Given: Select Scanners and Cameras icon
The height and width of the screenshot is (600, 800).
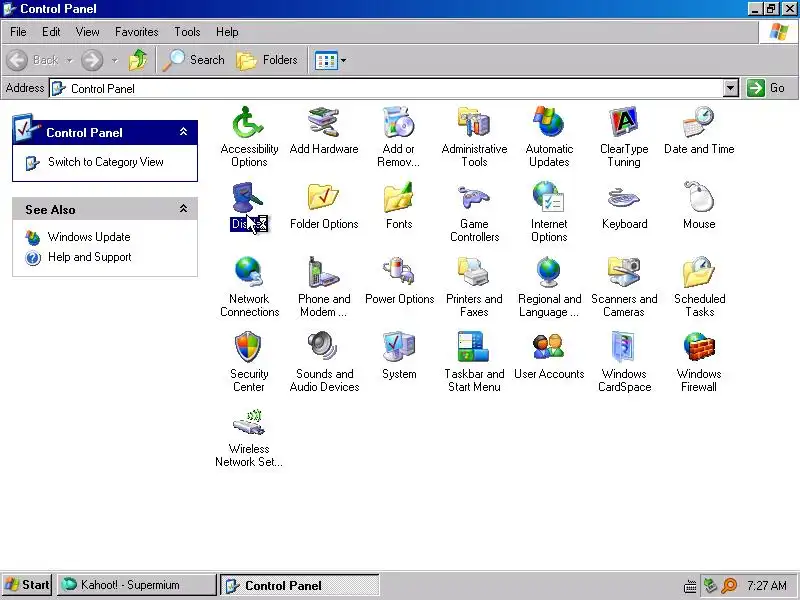Looking at the screenshot, I should click(623, 273).
